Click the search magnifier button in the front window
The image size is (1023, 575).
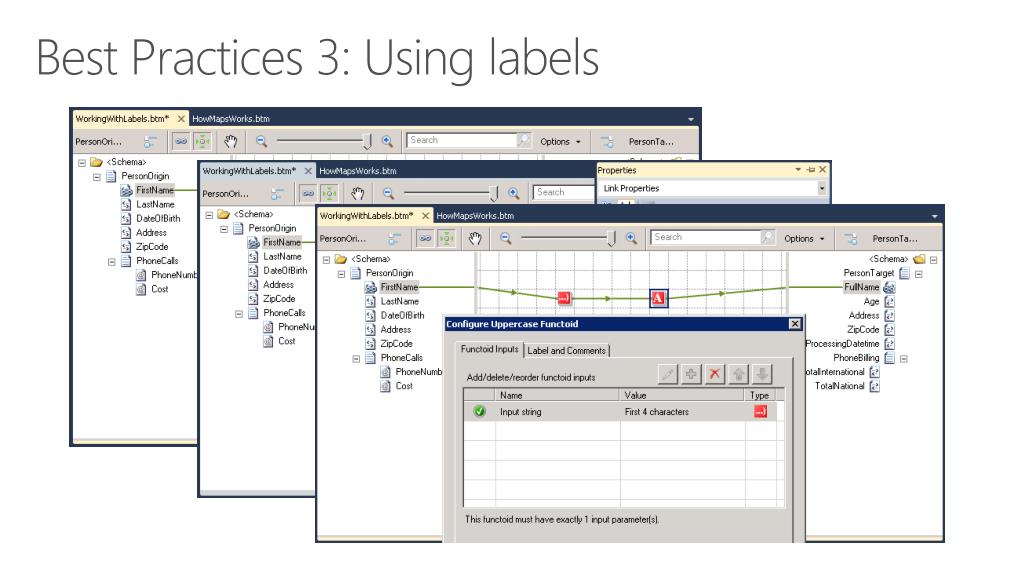(x=767, y=238)
